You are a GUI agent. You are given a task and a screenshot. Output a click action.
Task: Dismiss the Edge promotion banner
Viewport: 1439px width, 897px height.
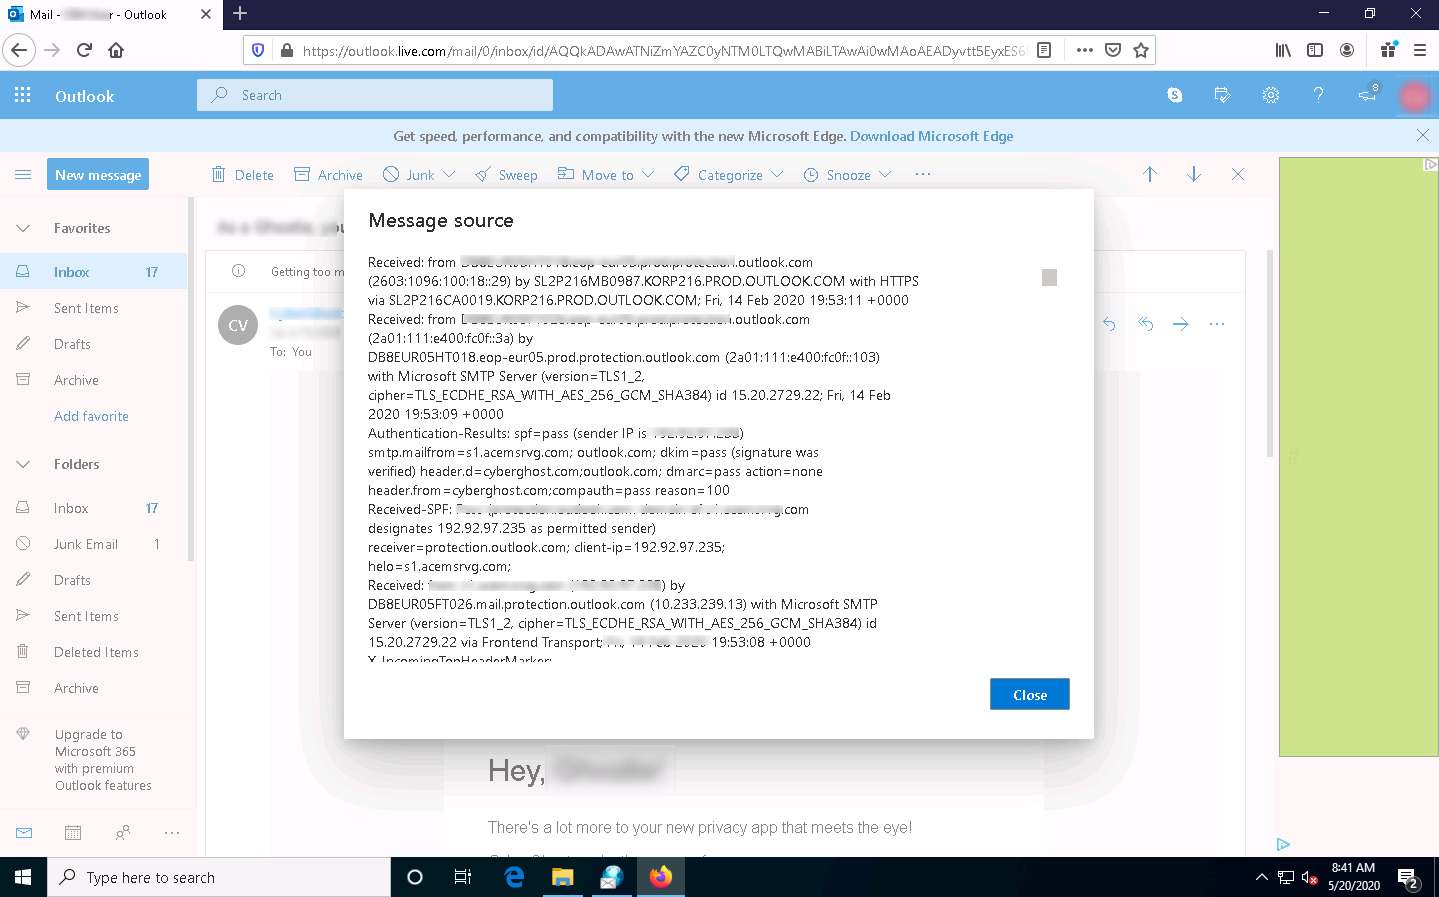1423,135
